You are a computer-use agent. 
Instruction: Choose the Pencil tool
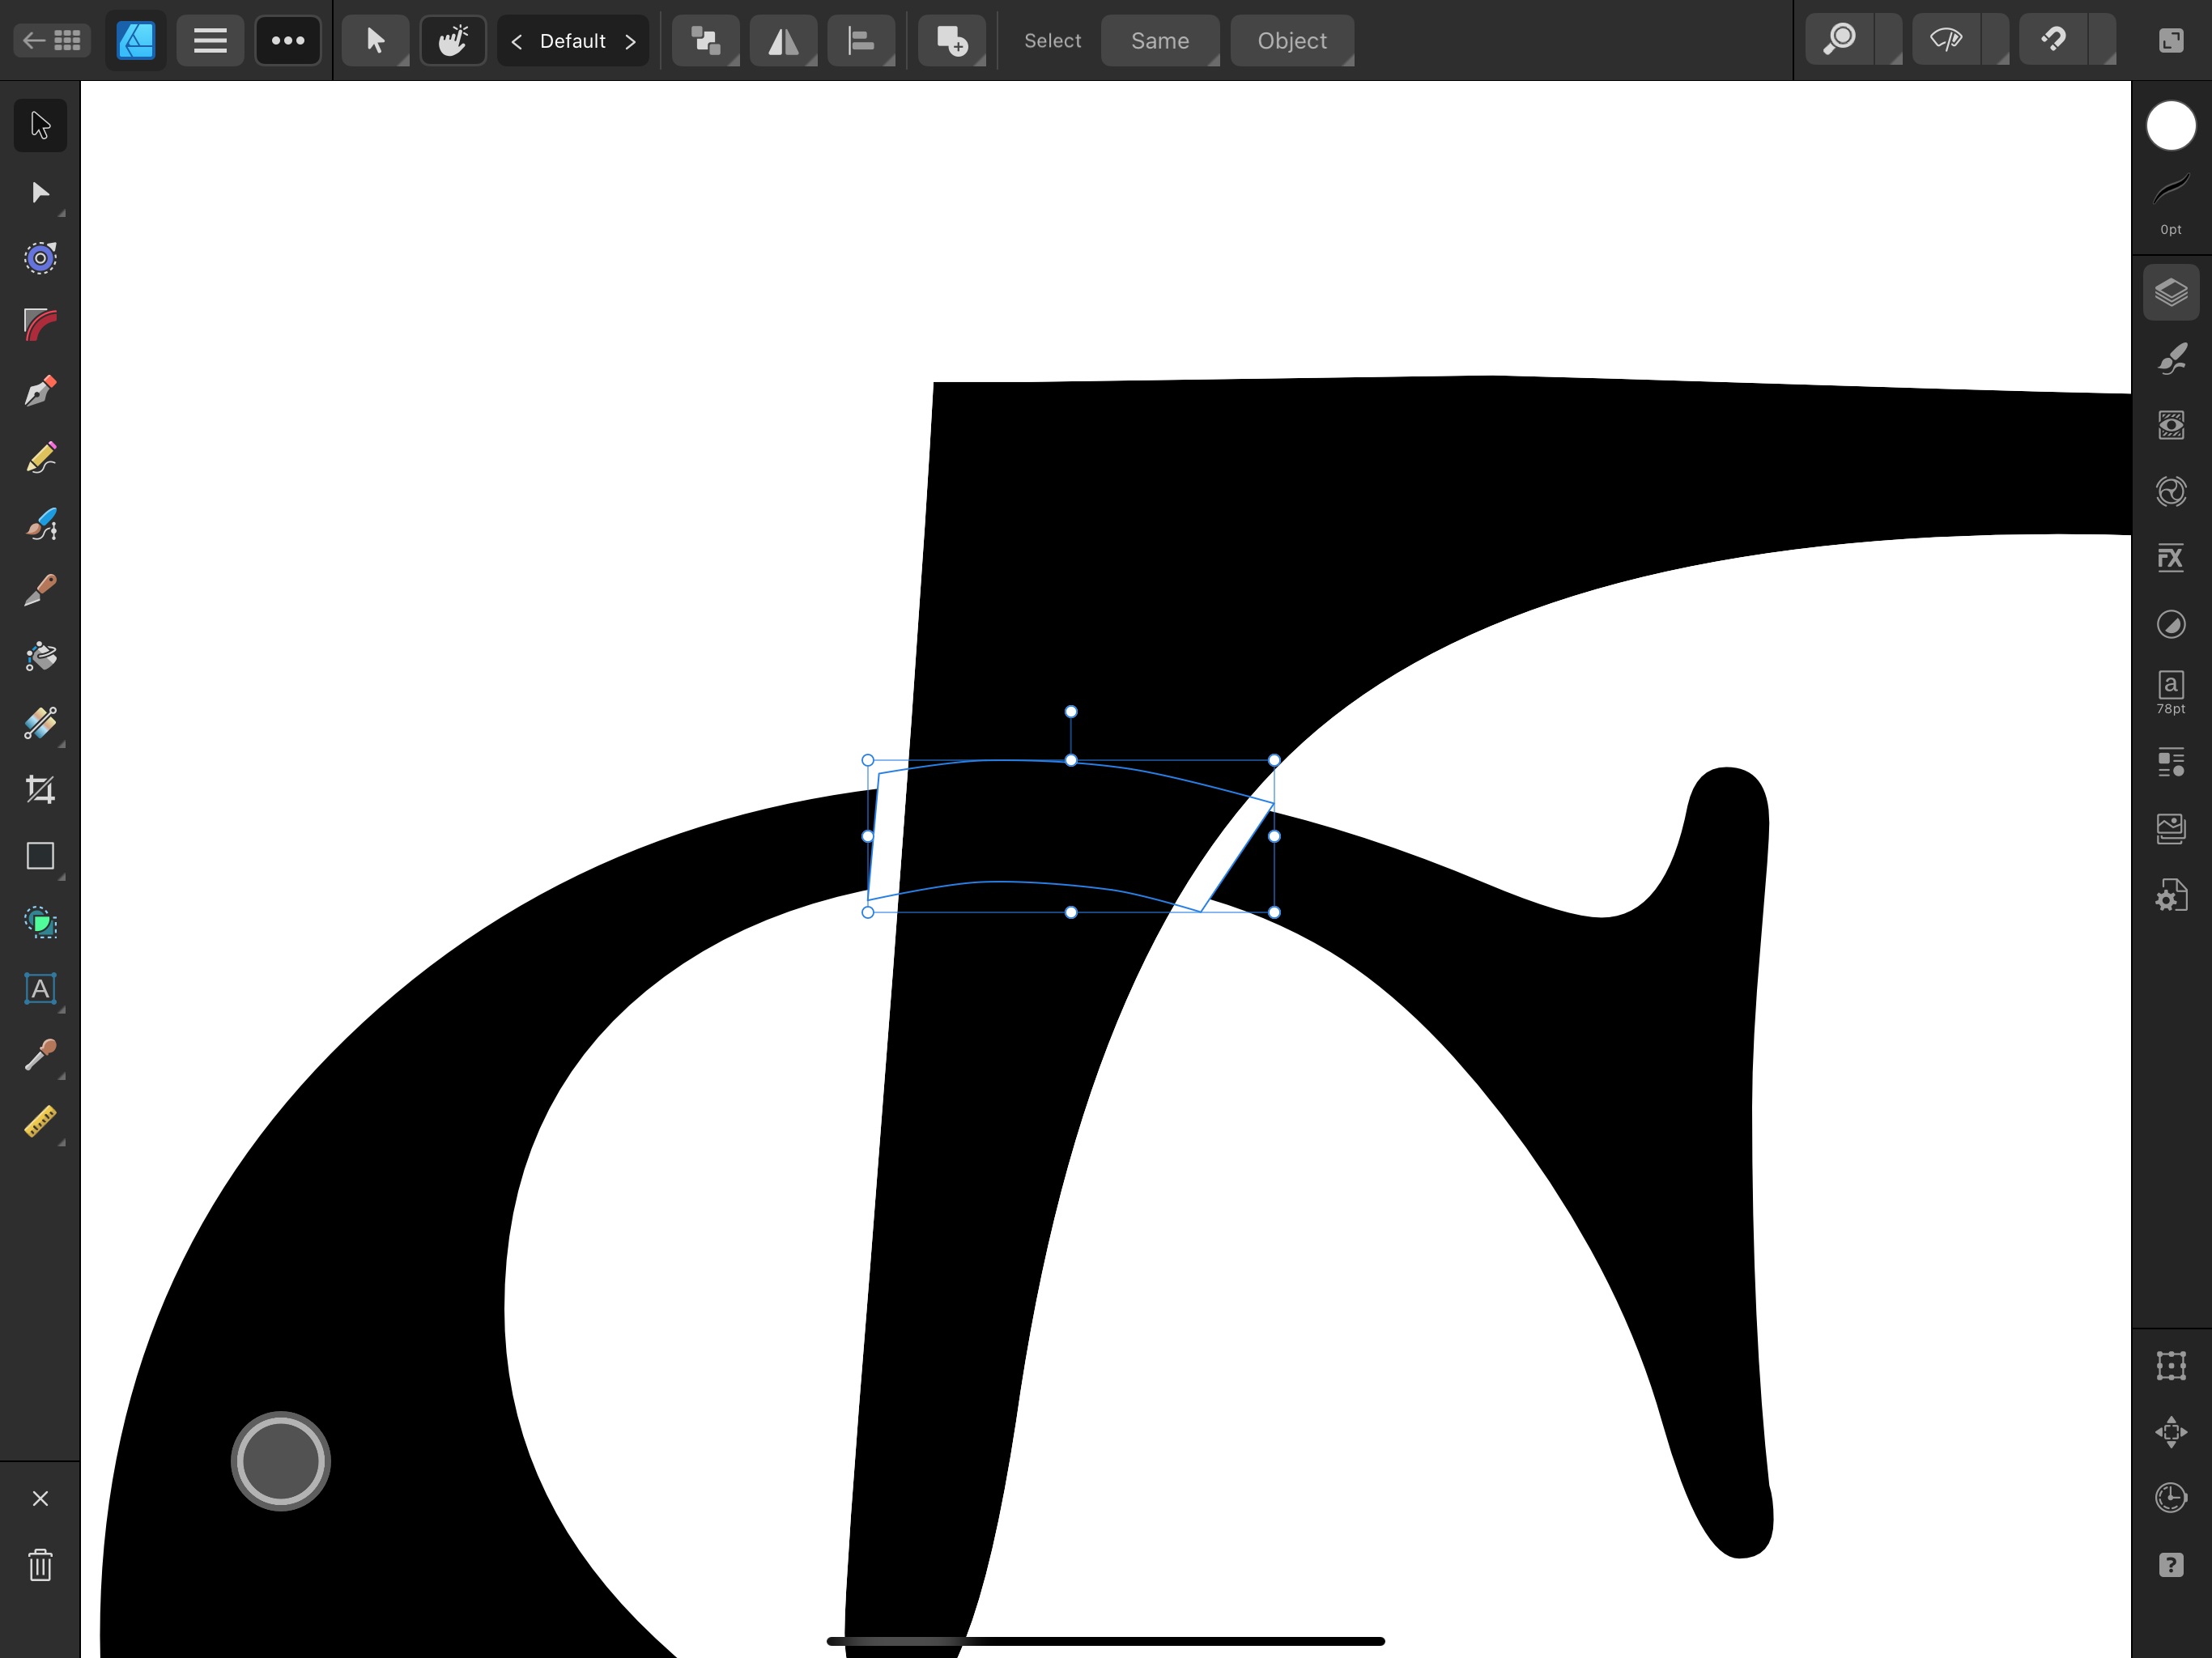tap(40, 458)
